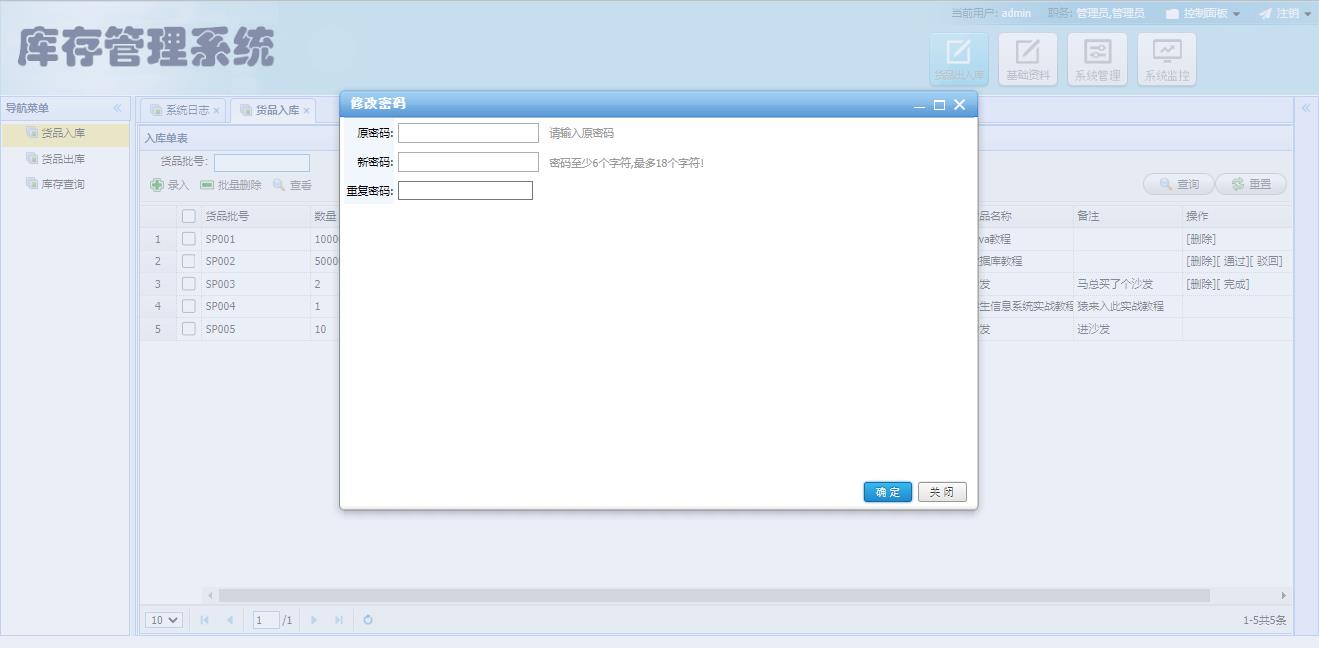Open the 货品出入库 module icon

959,59
